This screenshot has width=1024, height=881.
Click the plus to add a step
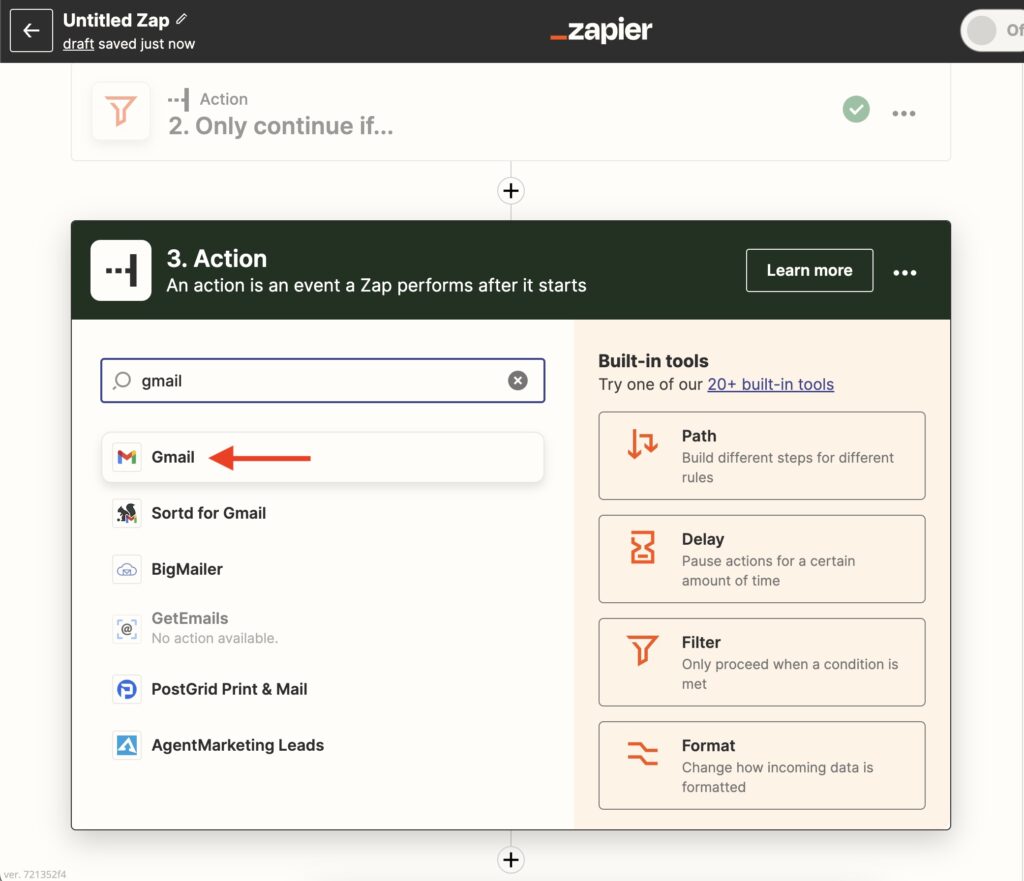point(511,190)
